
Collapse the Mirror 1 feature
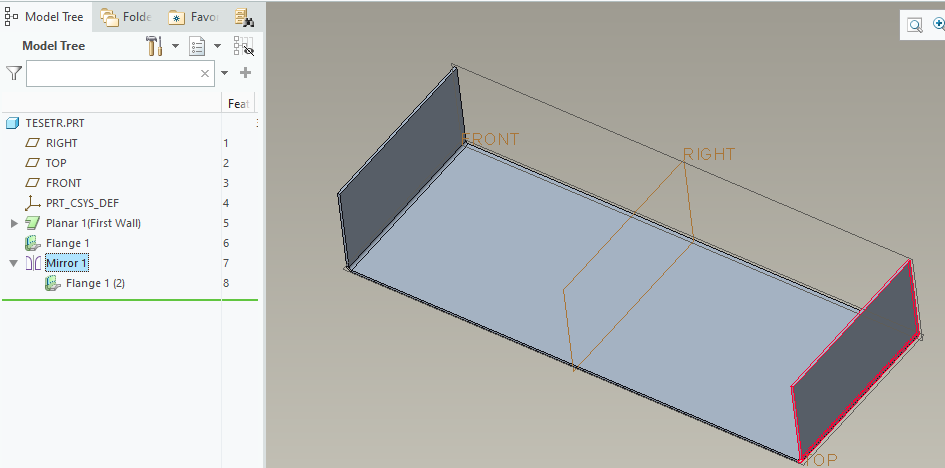point(13,263)
